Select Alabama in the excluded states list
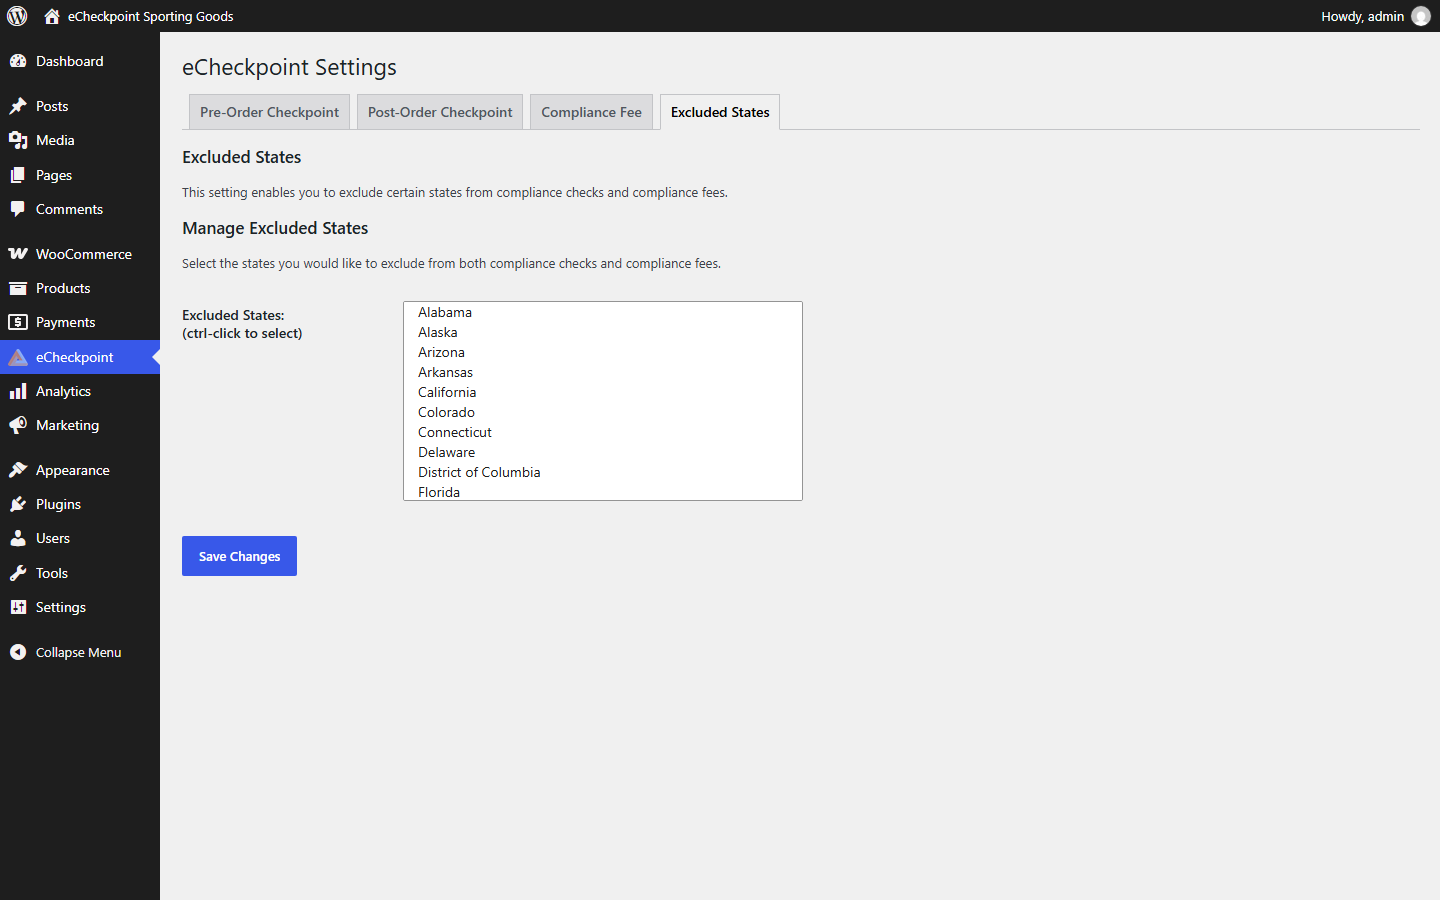Viewport: 1440px width, 900px height. pos(602,312)
